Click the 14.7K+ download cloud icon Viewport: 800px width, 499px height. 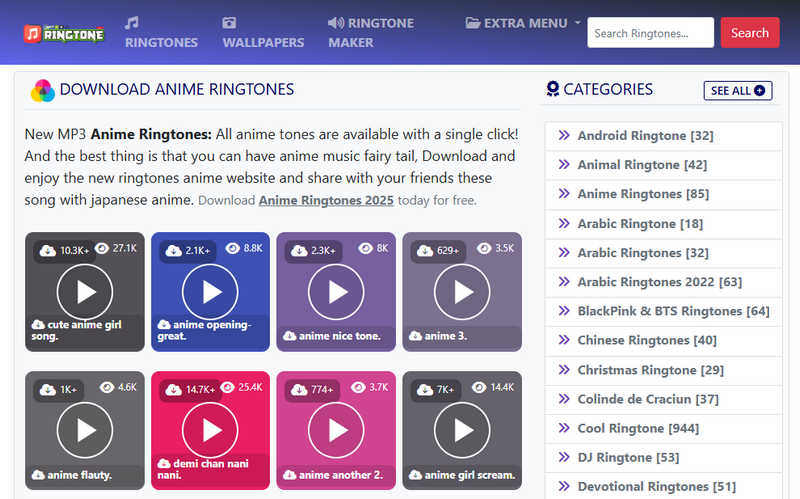tap(173, 389)
